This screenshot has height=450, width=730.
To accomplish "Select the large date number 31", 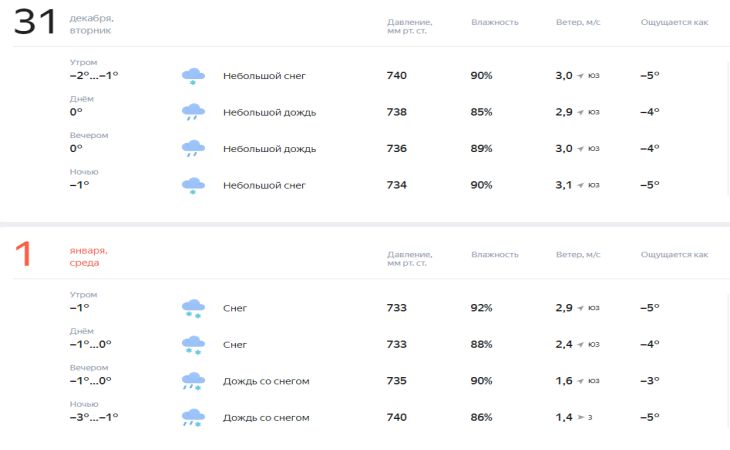I will click(x=35, y=24).
